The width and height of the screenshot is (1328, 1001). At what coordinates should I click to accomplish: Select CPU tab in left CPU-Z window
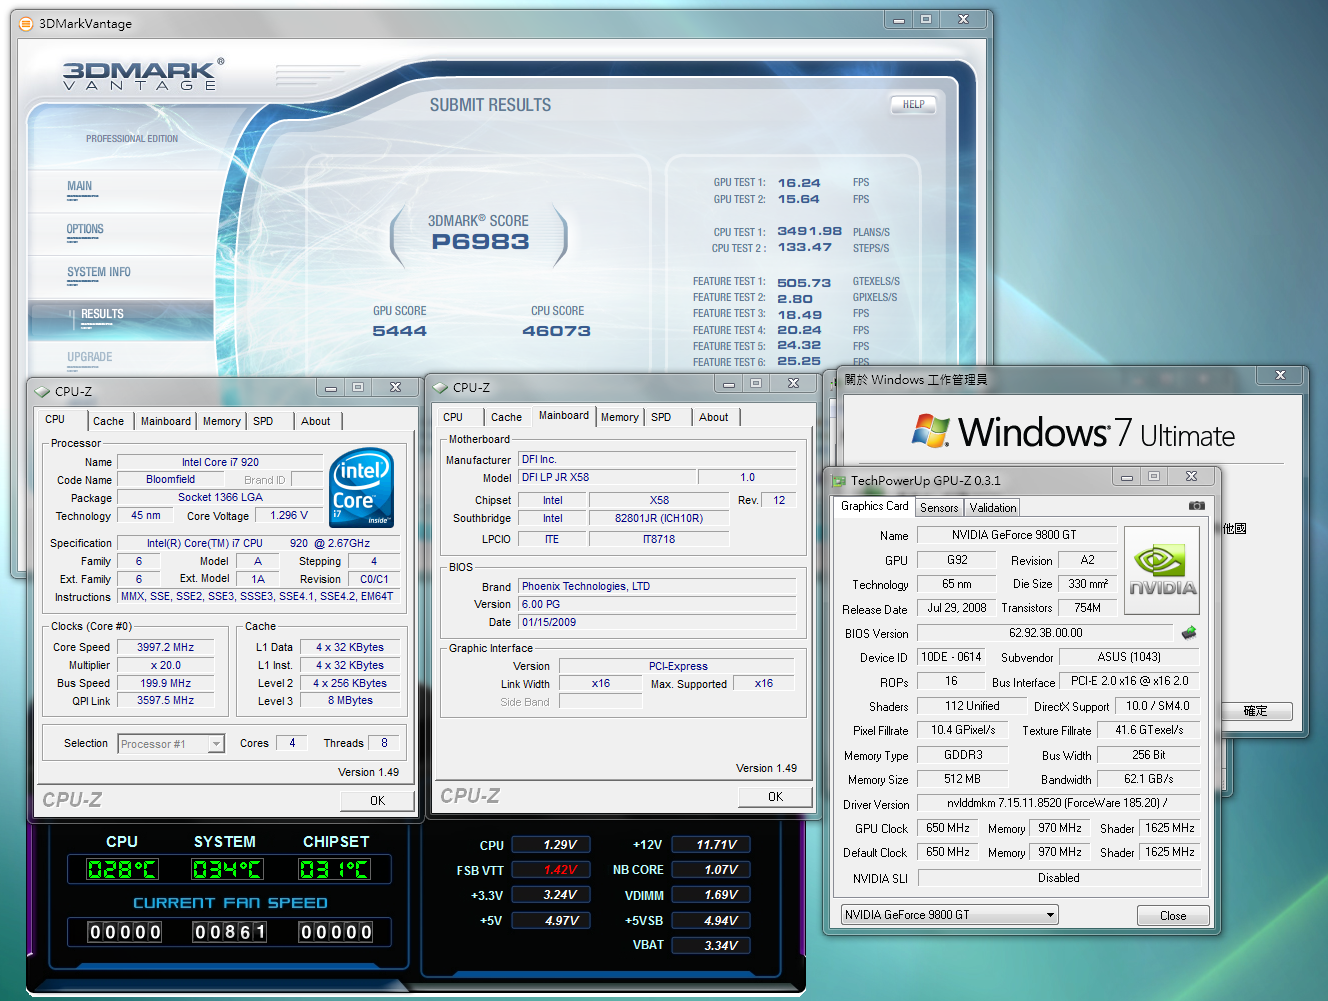tap(55, 419)
